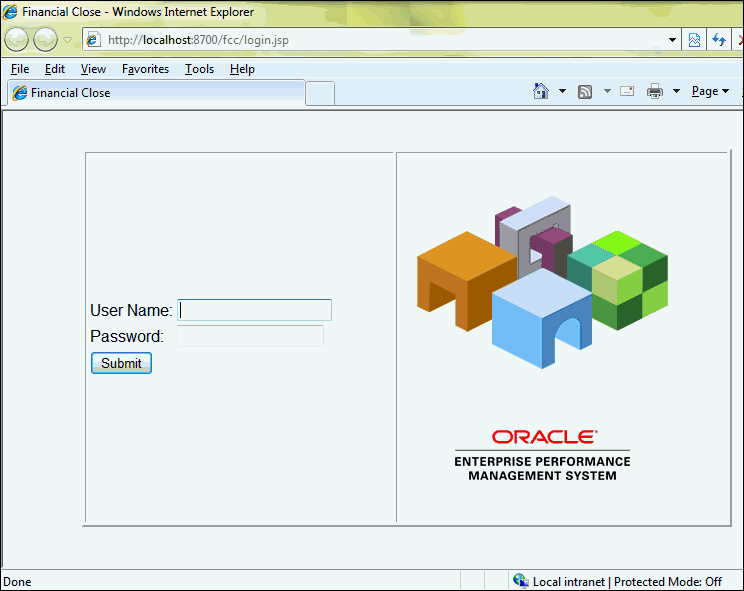The image size is (744, 591).
Task: Click the Read Mail icon
Action: 627,91
